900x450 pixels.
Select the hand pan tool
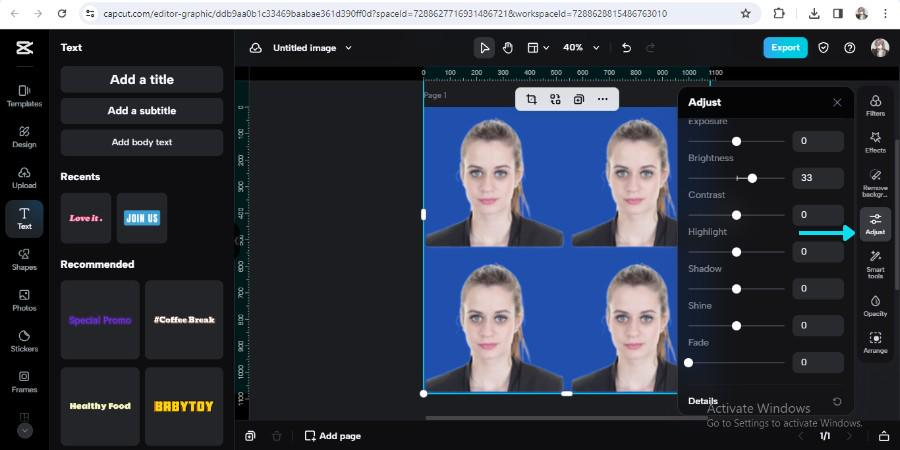point(507,48)
